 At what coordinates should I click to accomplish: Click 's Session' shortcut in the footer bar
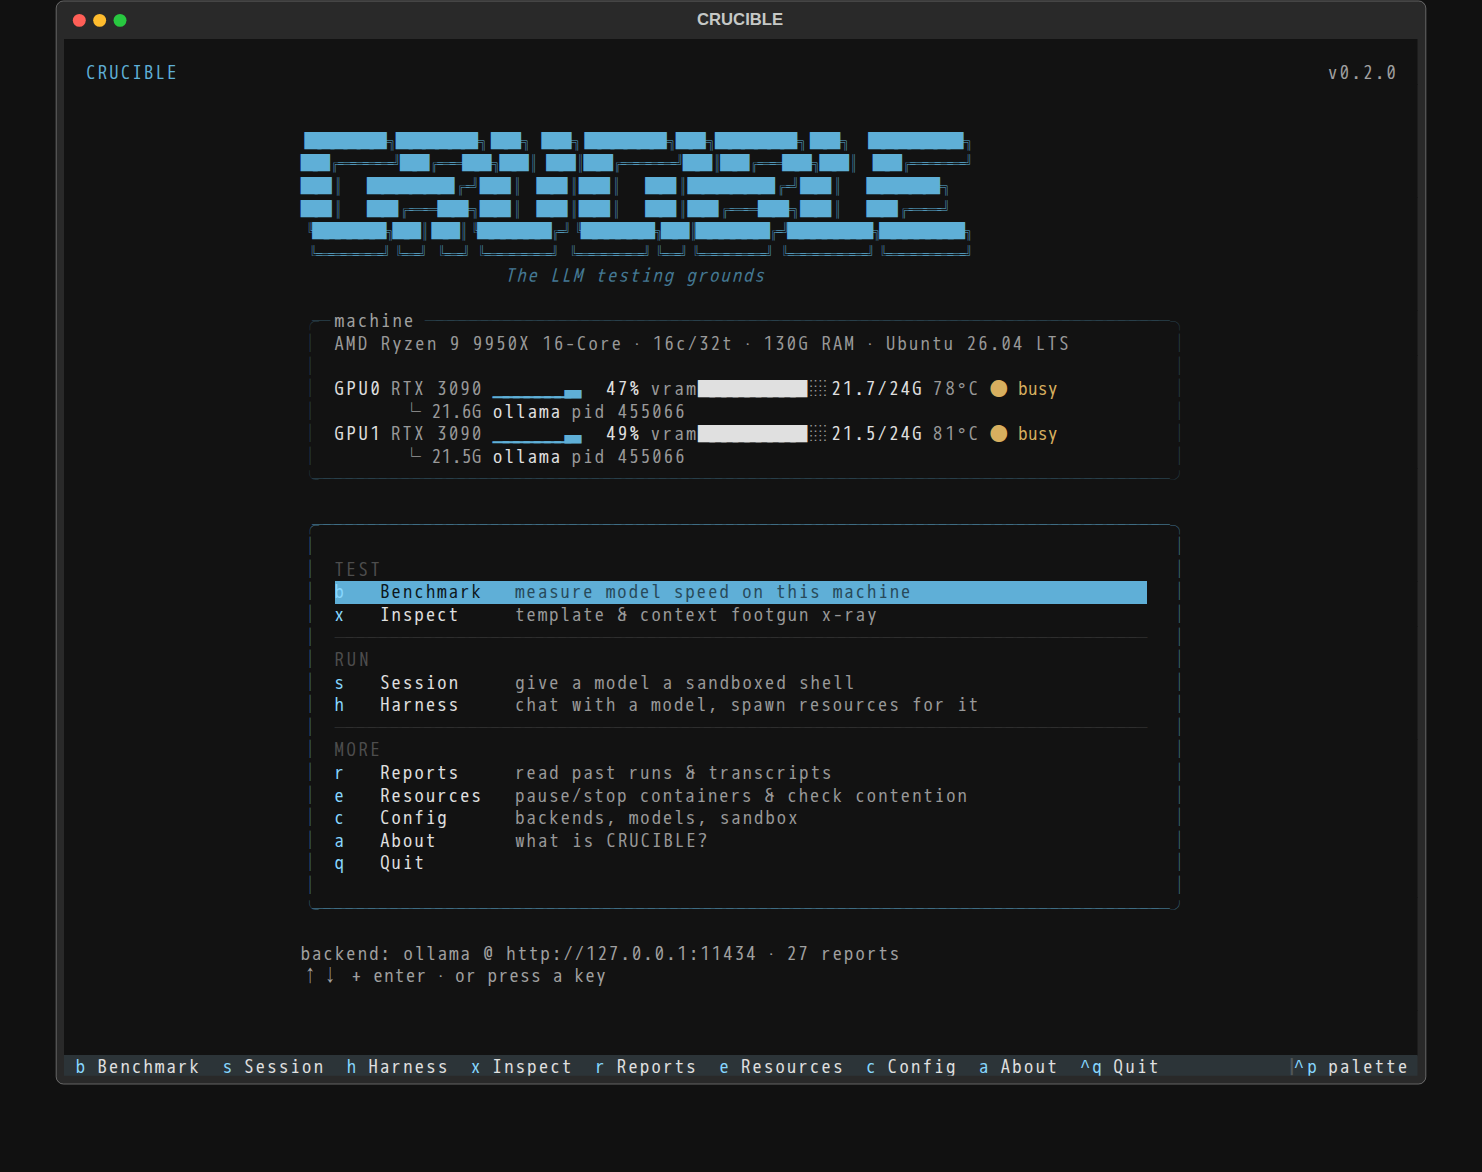click(x=273, y=1067)
